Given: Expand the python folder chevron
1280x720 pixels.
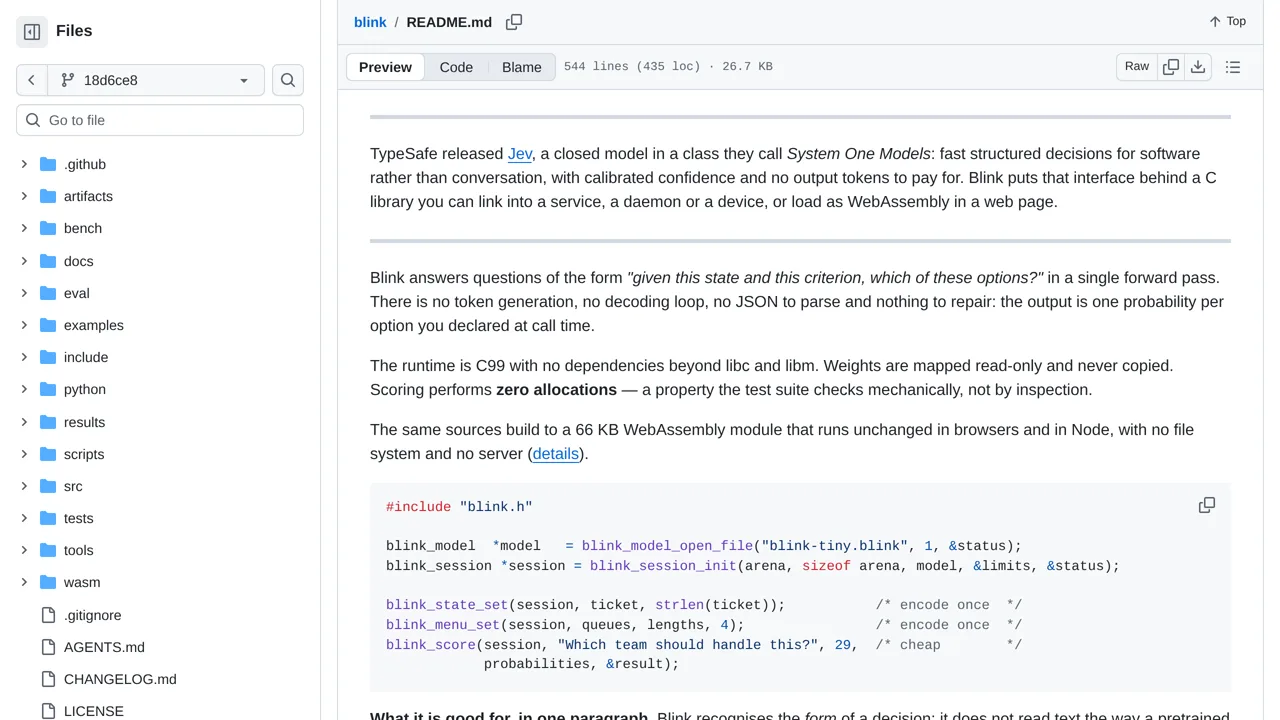Looking at the screenshot, I should [24, 389].
